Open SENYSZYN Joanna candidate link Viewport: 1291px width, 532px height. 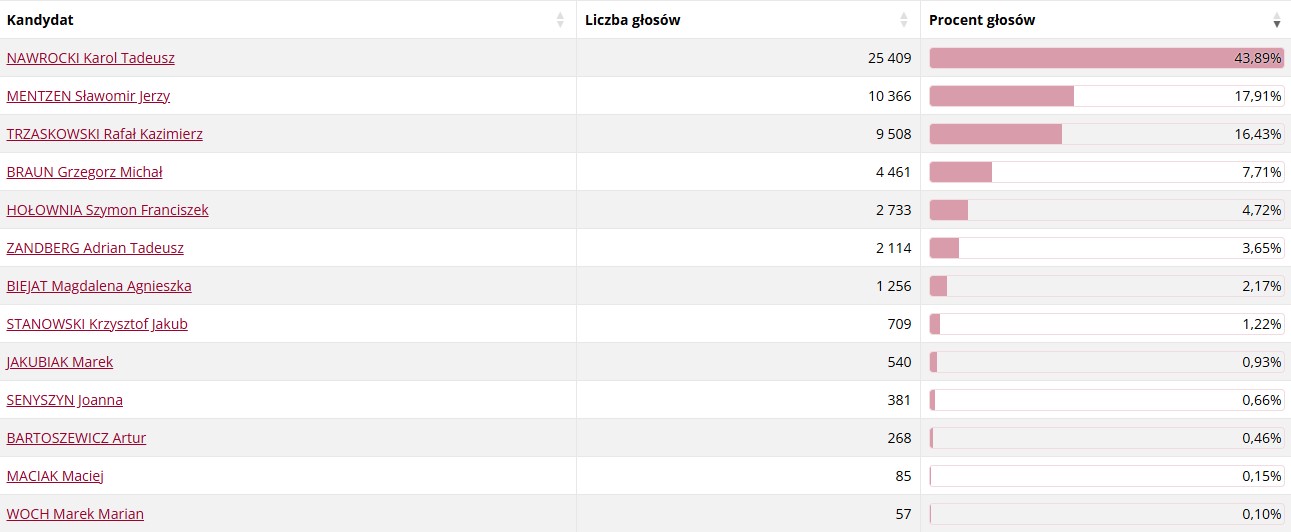click(65, 400)
